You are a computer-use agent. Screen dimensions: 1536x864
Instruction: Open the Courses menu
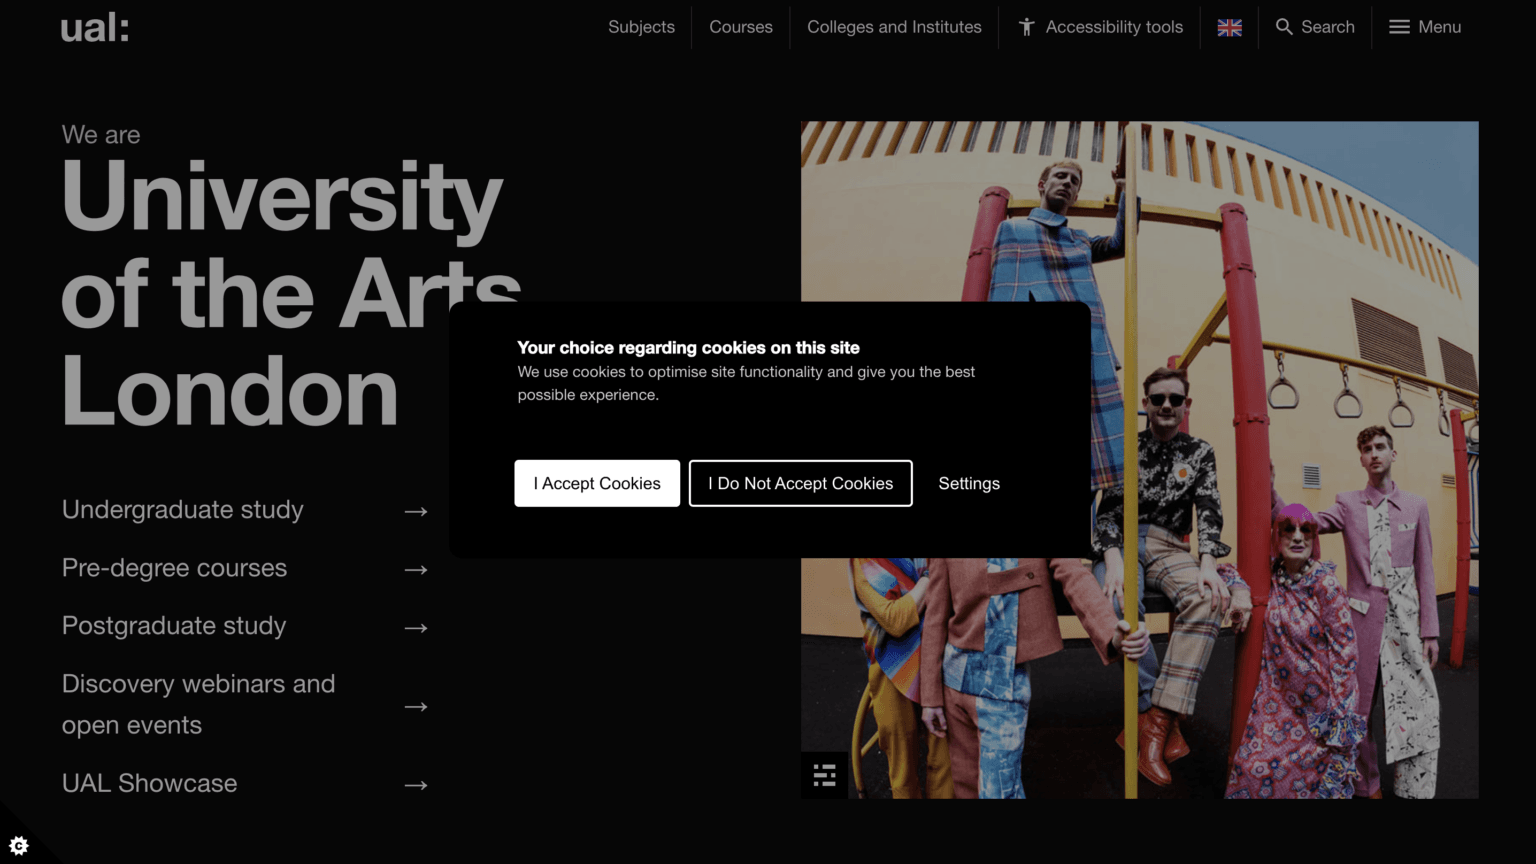click(741, 27)
